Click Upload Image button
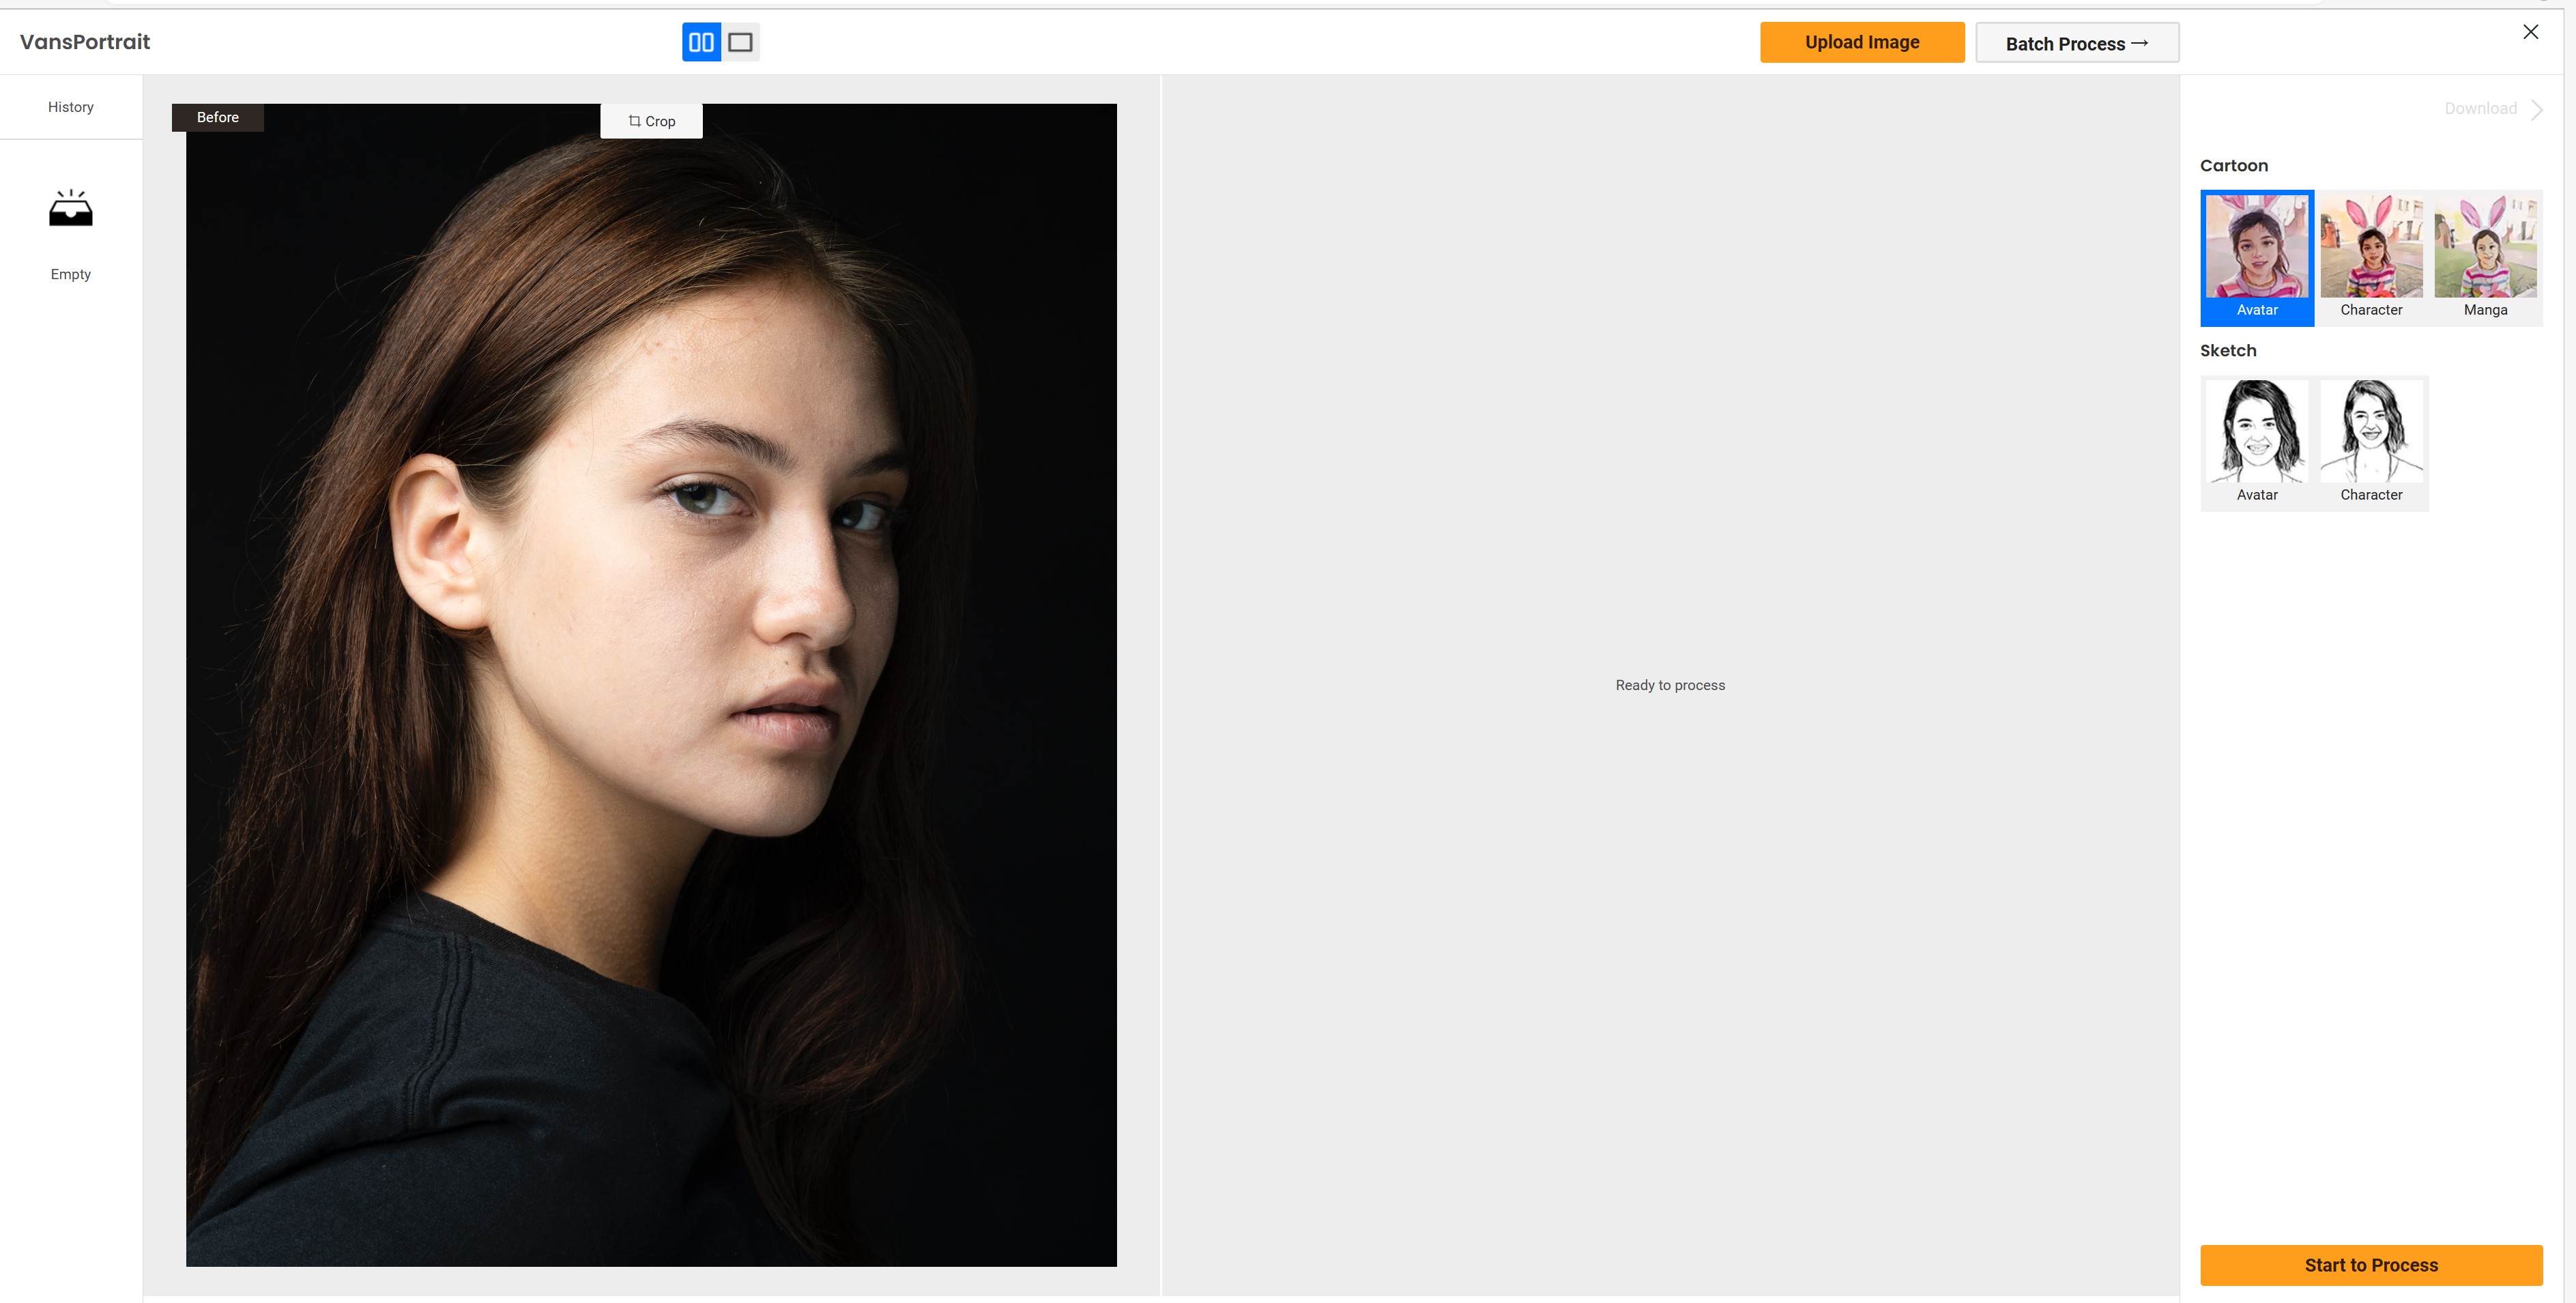 pos(1861,42)
